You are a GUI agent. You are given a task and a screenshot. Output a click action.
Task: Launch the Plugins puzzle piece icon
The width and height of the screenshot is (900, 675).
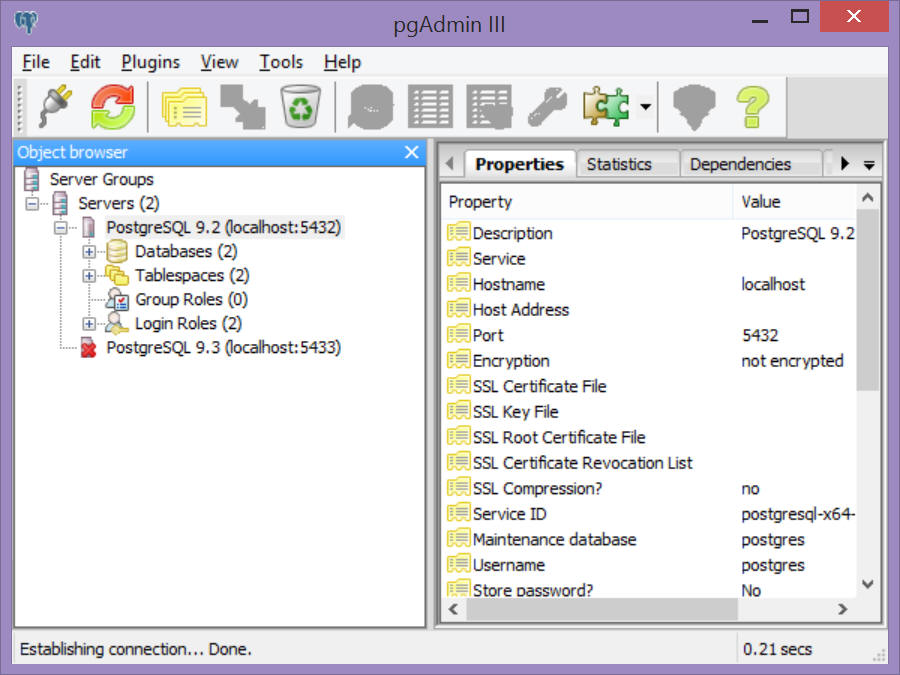[606, 106]
